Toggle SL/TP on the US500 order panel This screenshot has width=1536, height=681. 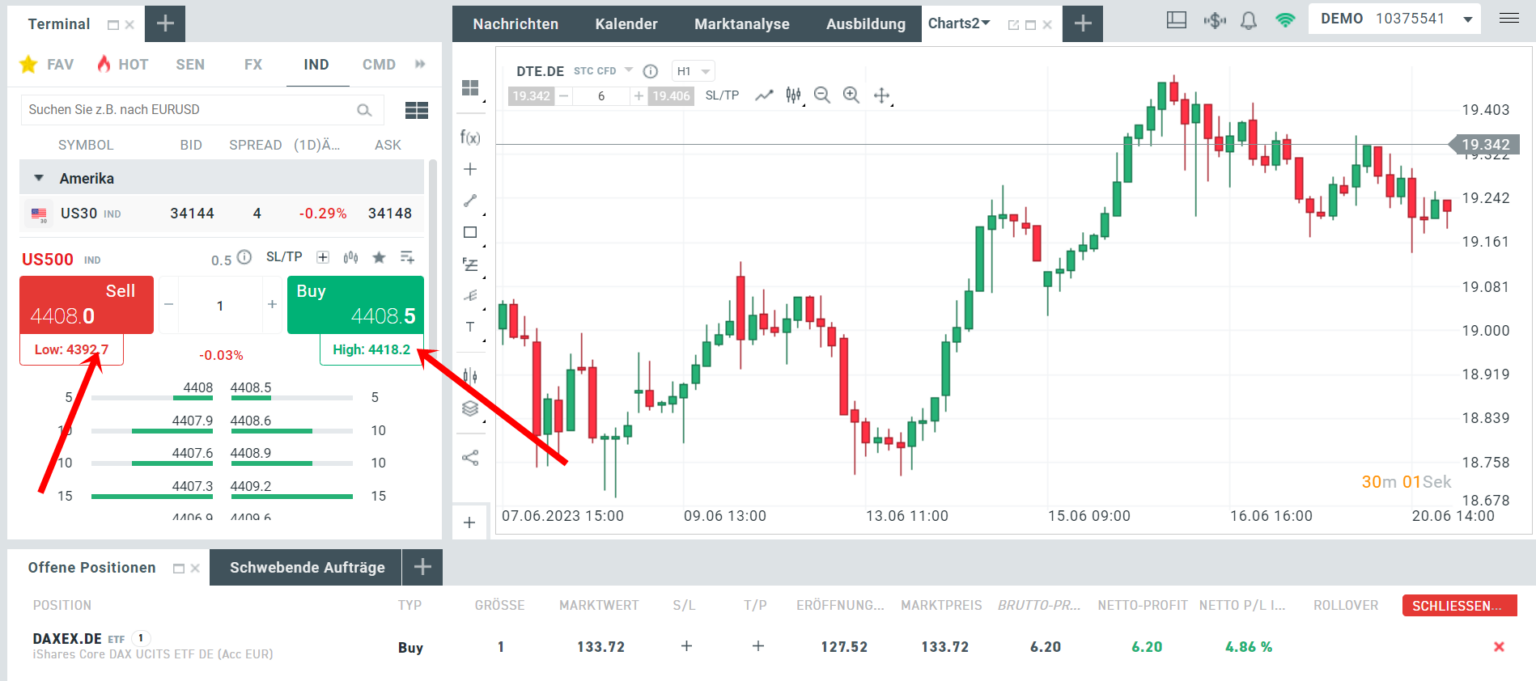pos(283,256)
